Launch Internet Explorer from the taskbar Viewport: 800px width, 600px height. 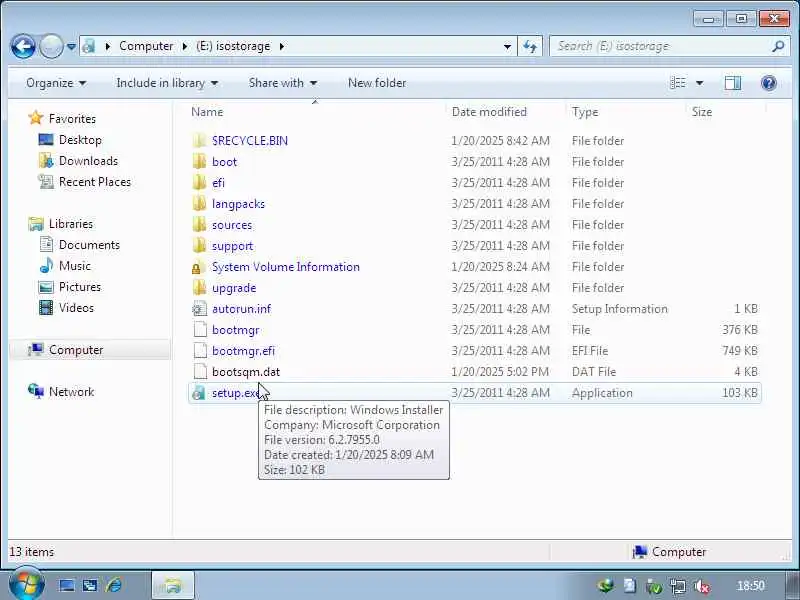114,585
